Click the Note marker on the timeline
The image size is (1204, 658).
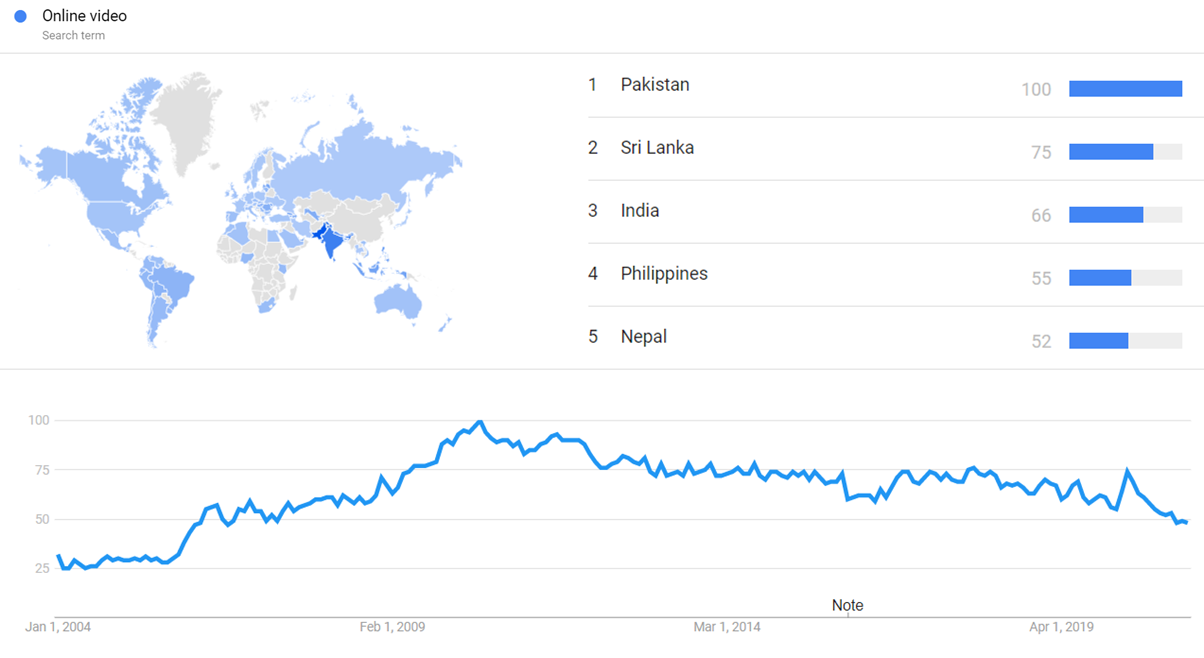coord(847,605)
